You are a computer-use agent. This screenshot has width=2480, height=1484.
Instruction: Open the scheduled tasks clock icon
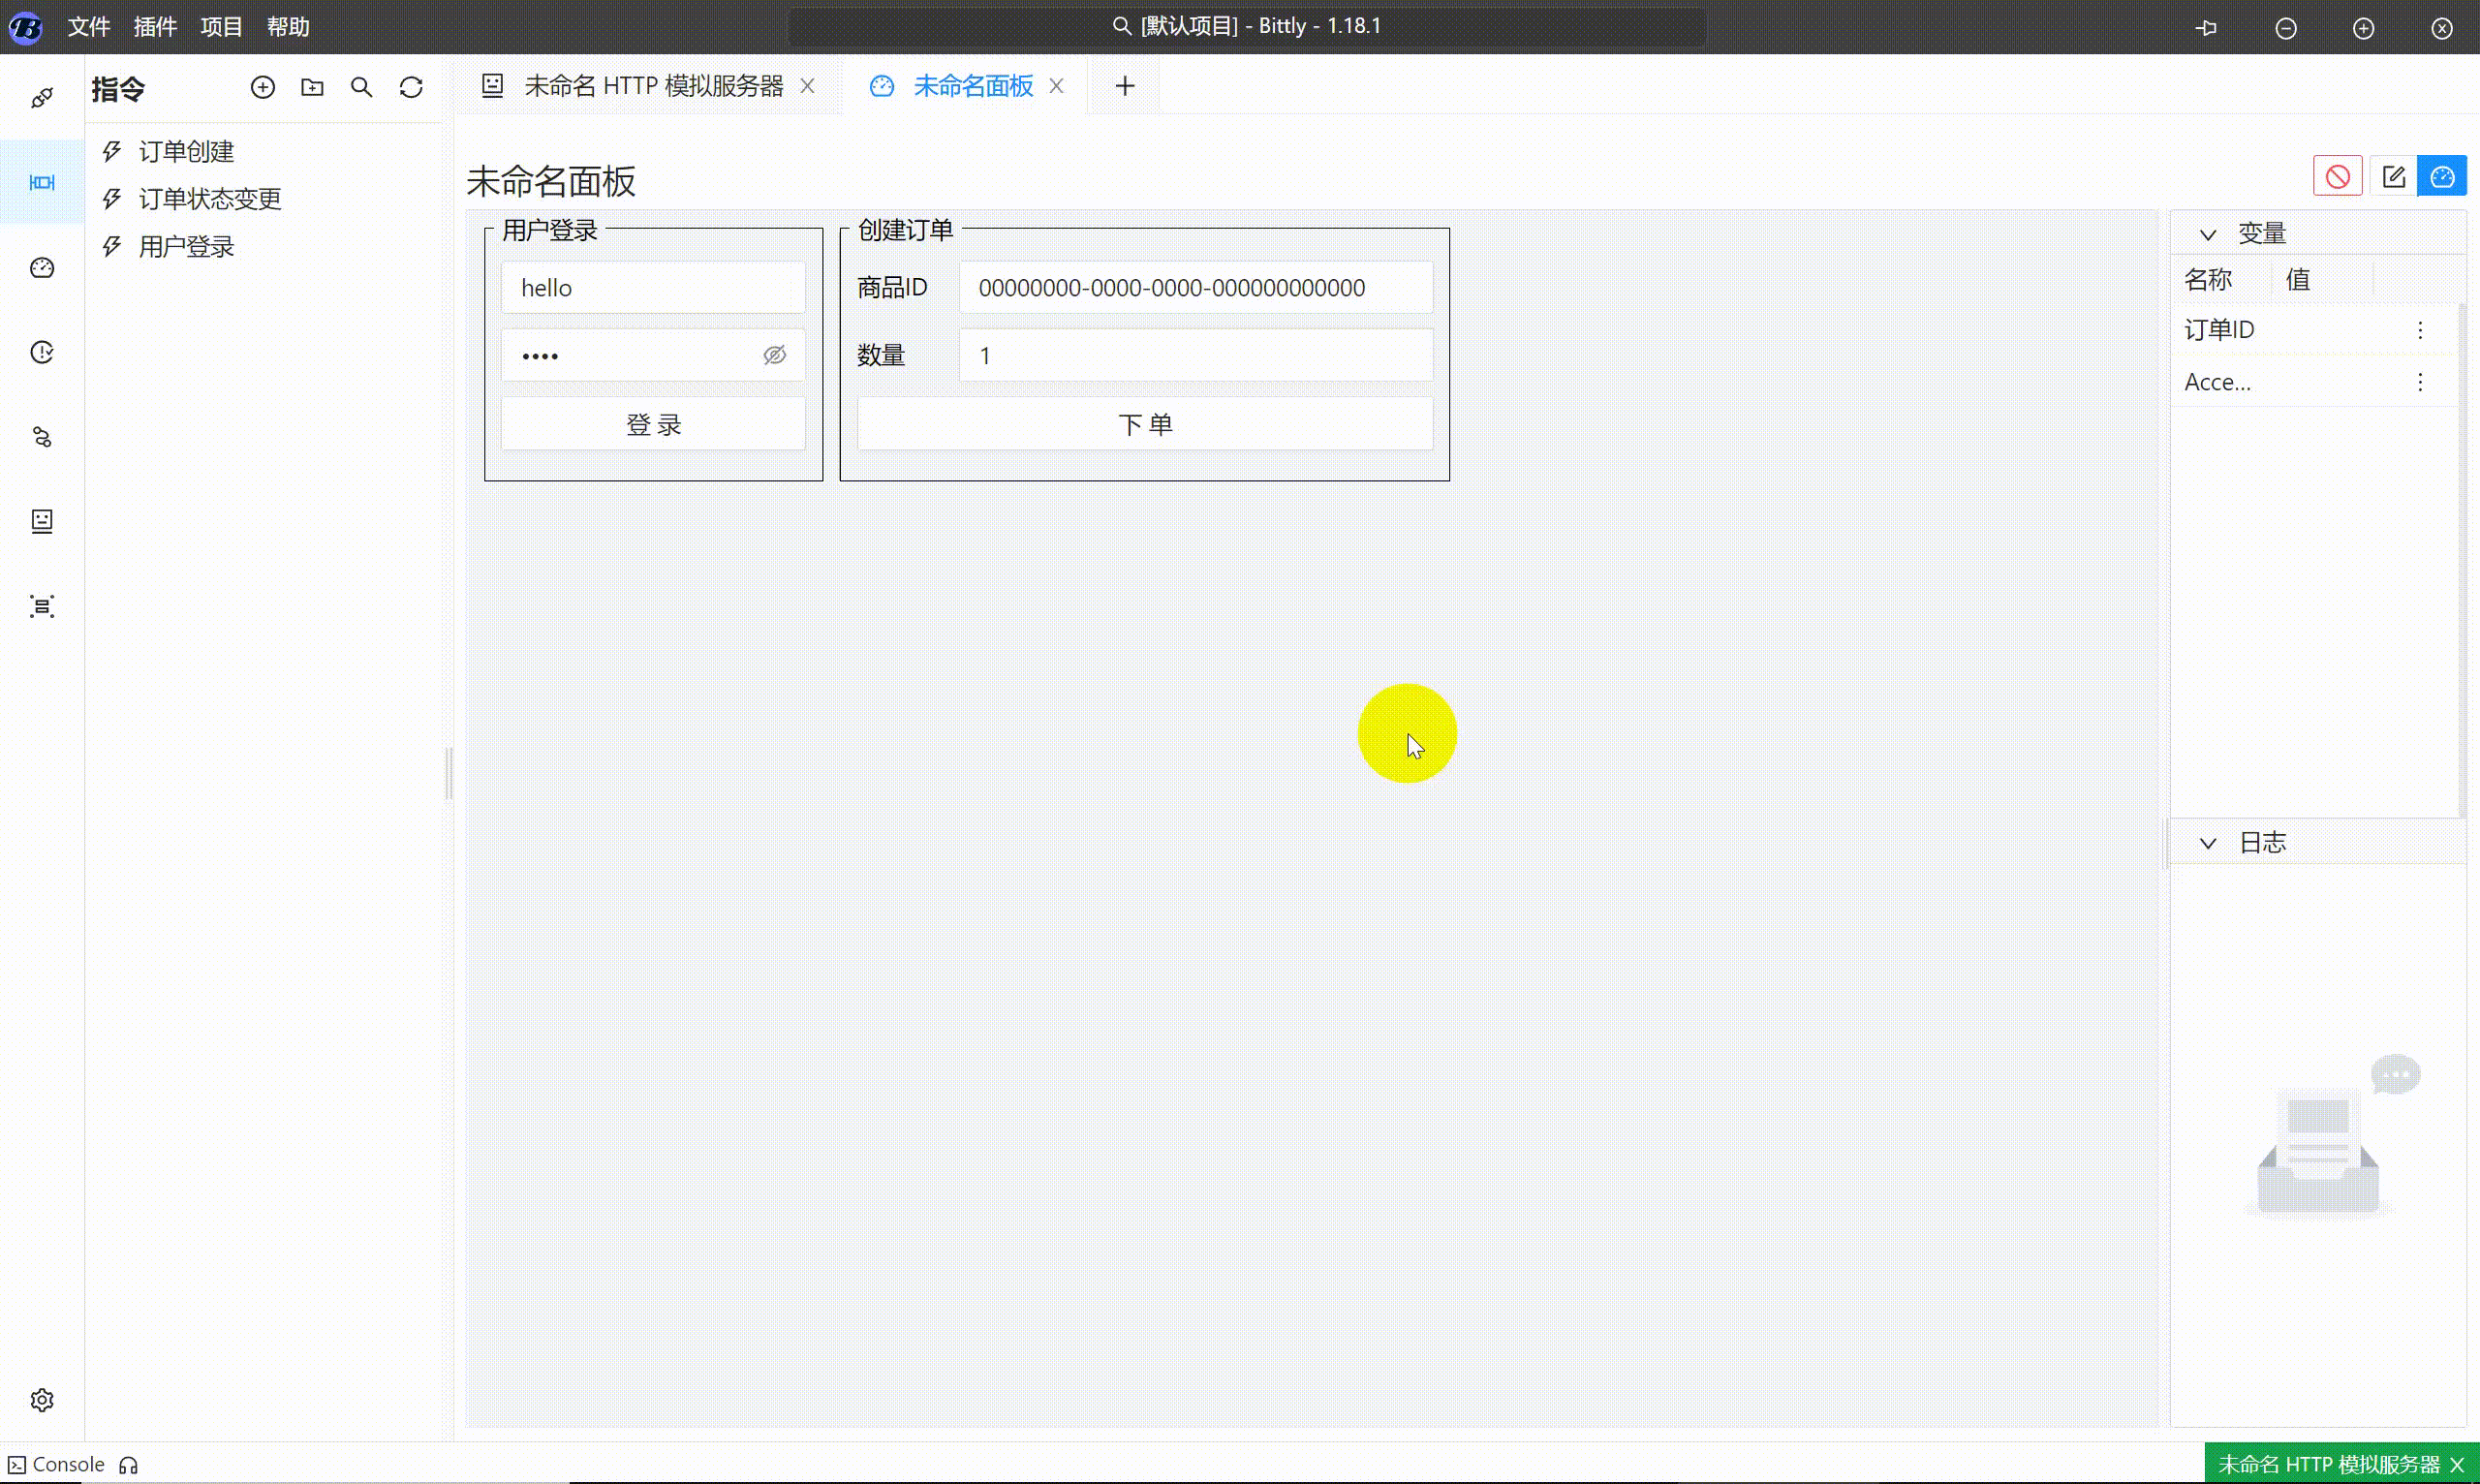42,352
